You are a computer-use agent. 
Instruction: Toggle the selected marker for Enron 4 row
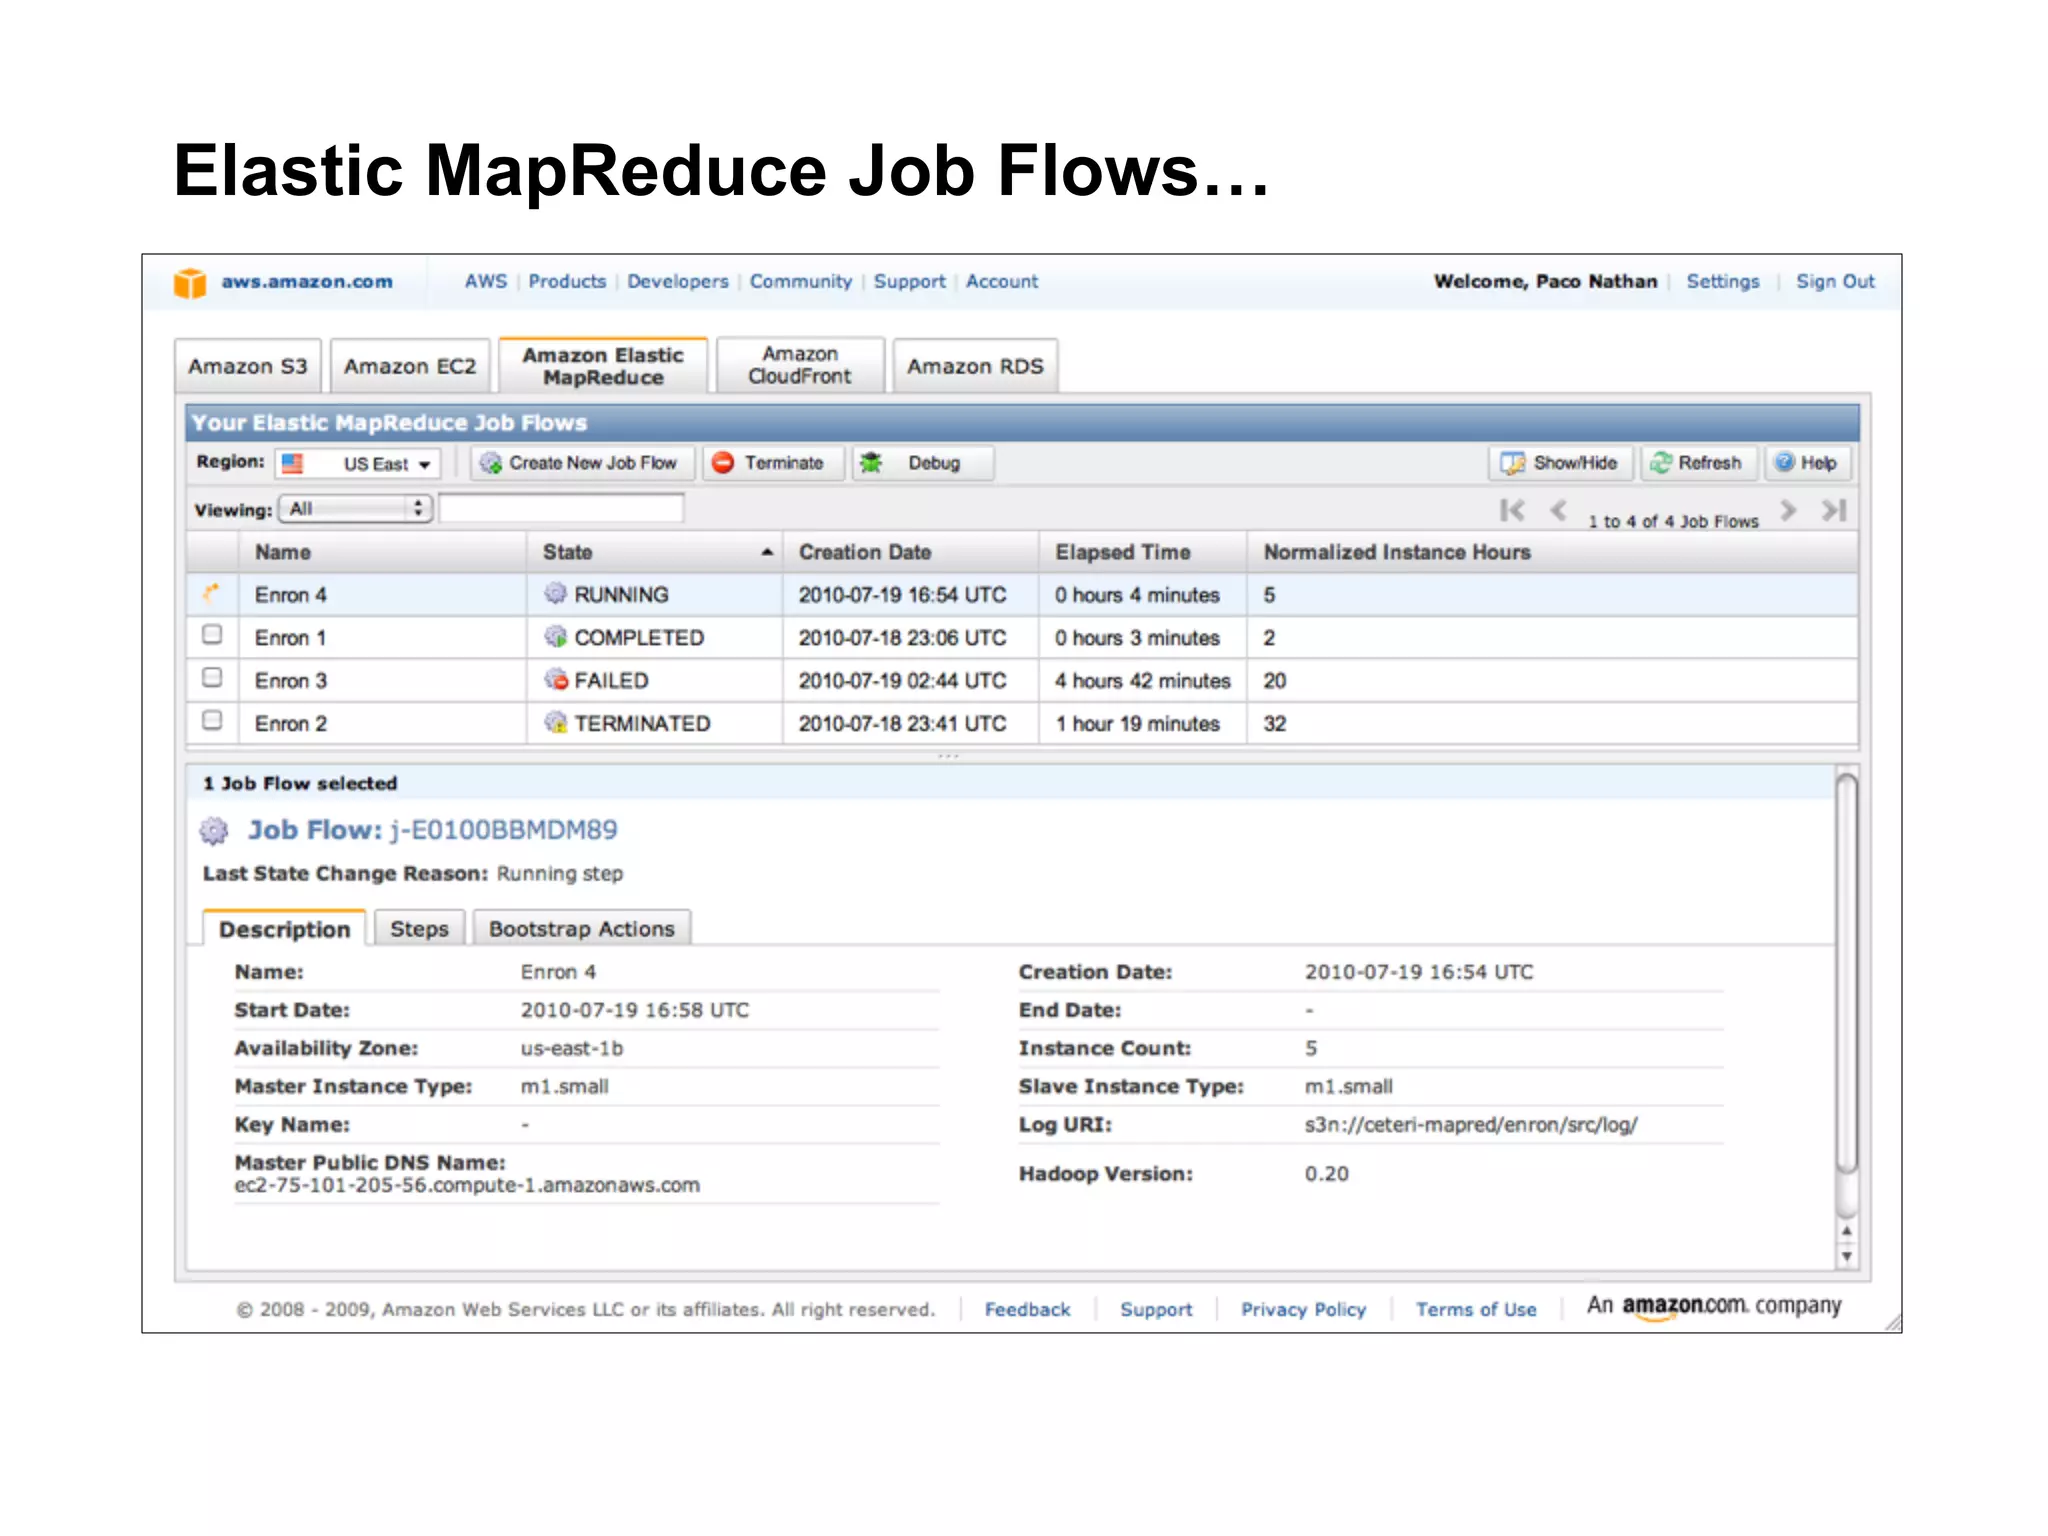(211, 593)
